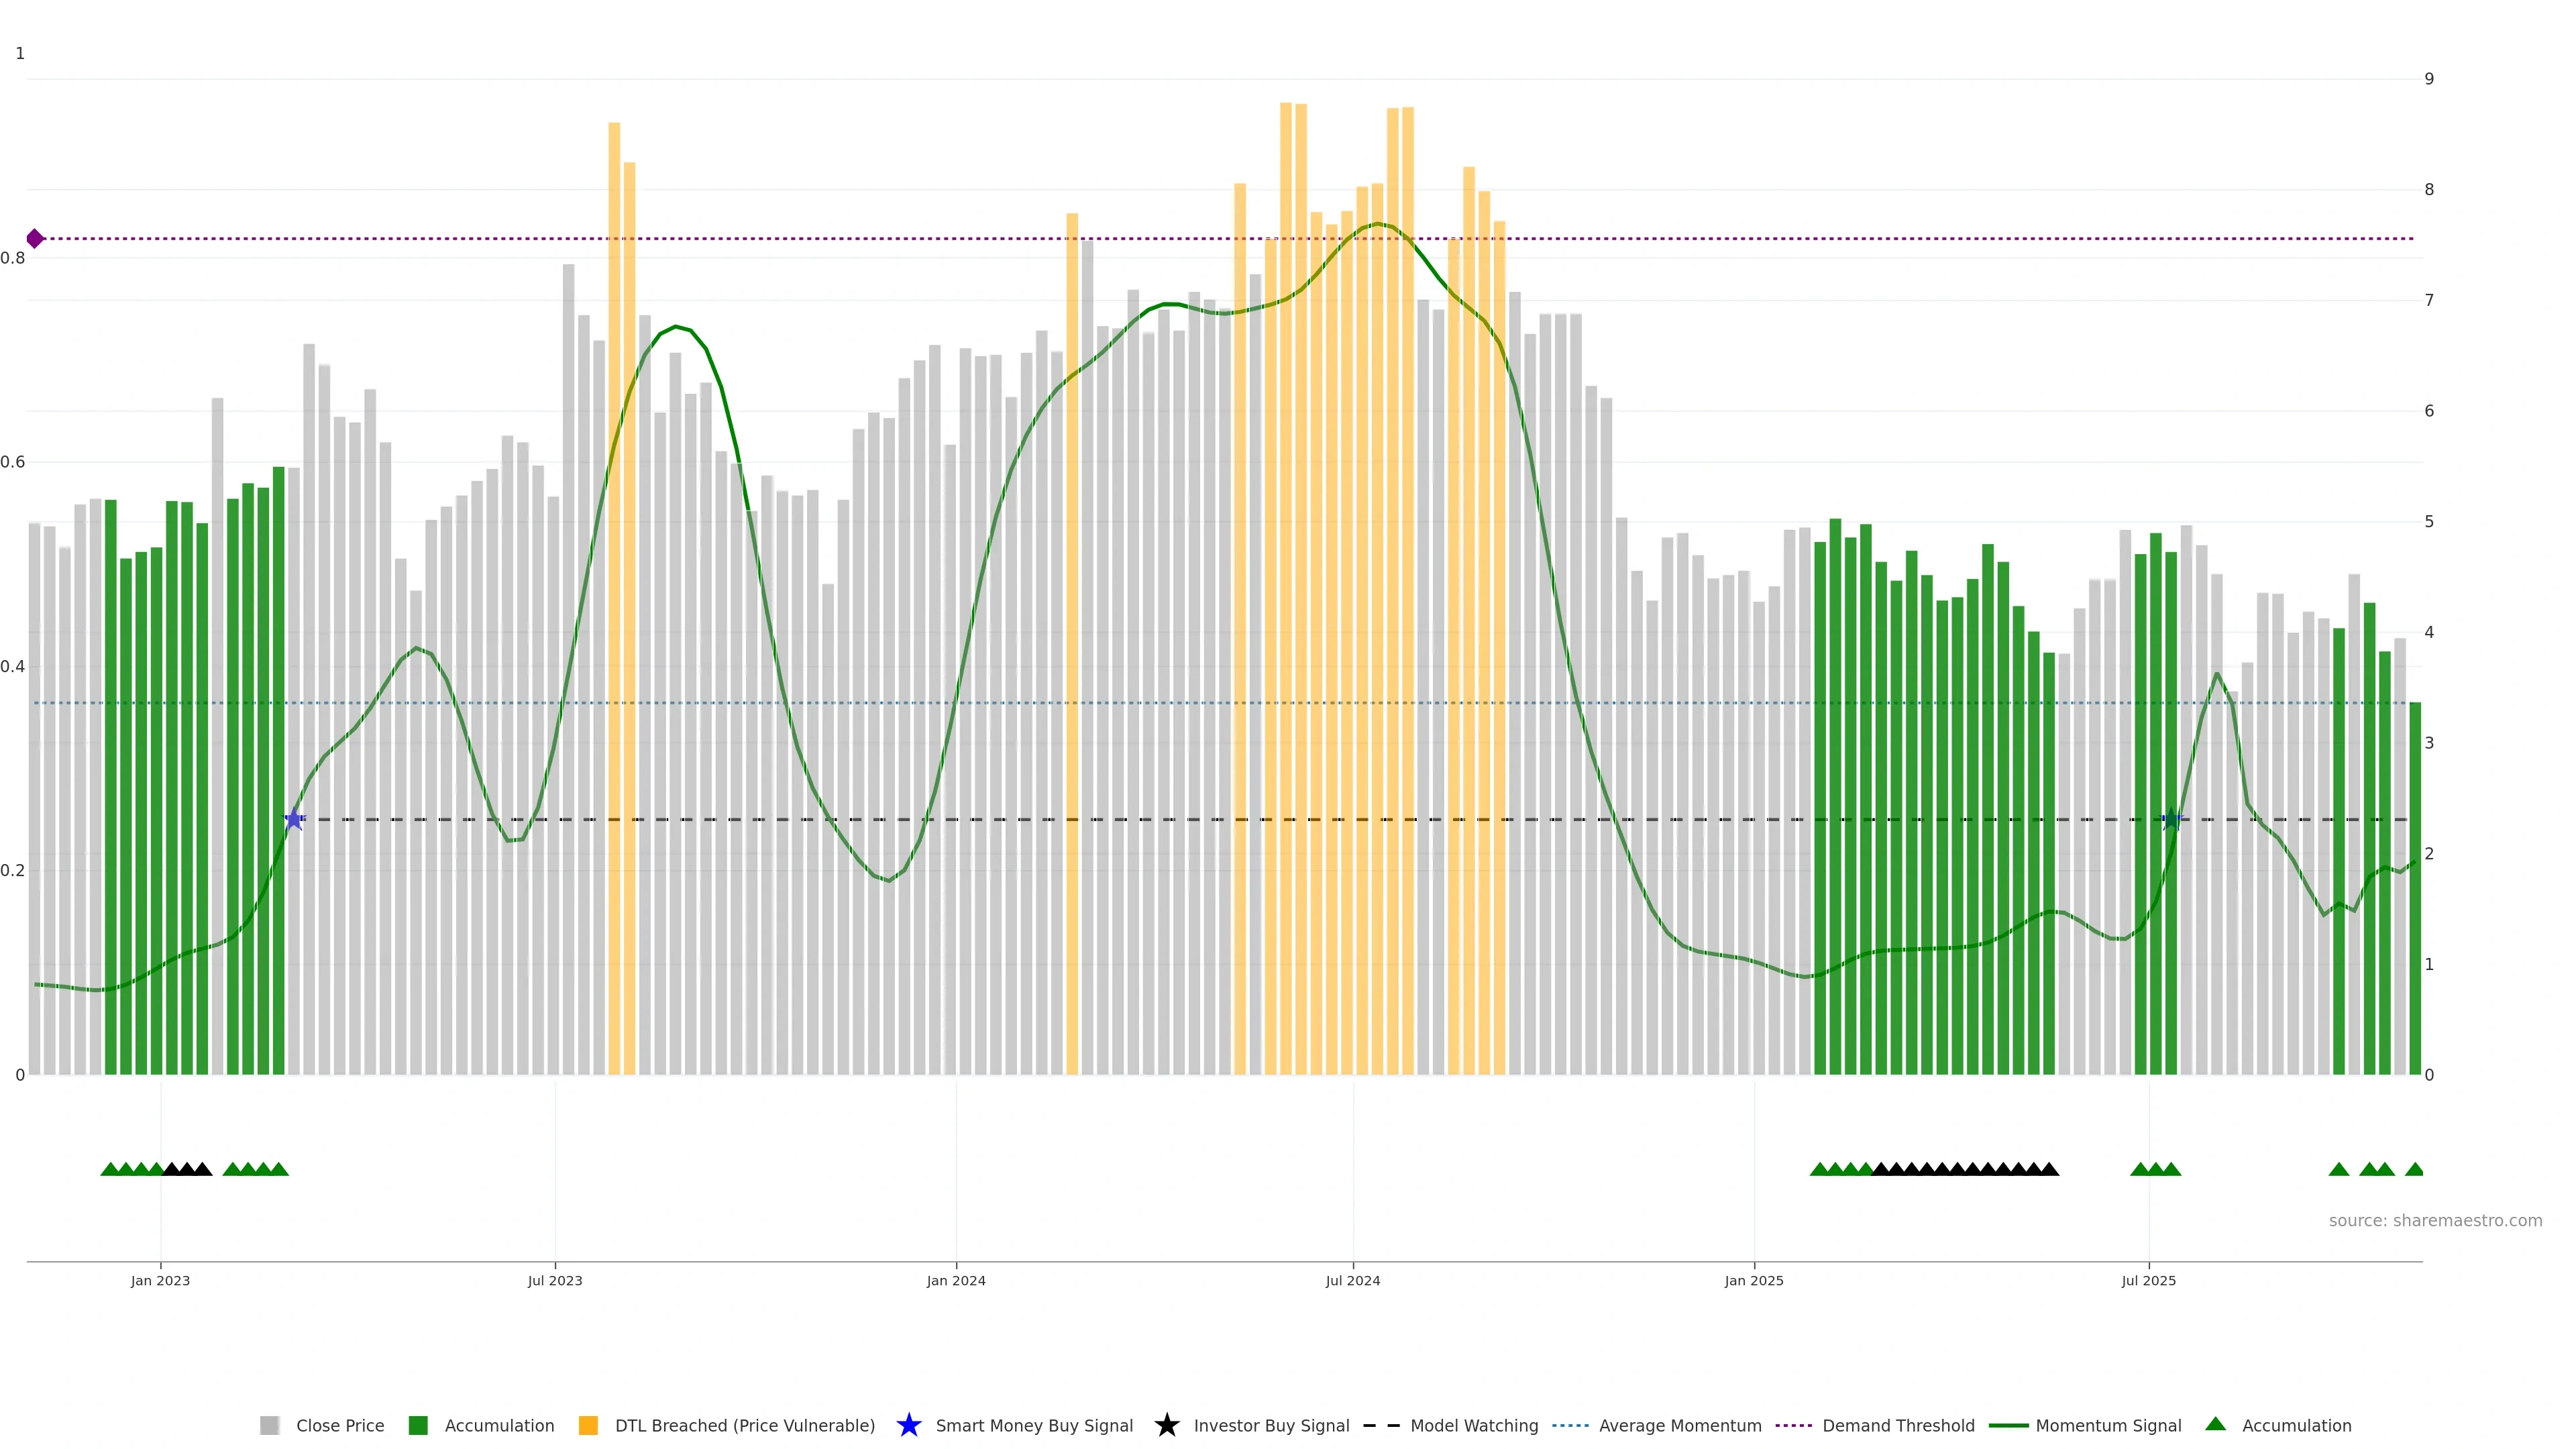The width and height of the screenshot is (2576, 1449).
Task: Click the Jan 2025 x-axis label
Action: point(1753,1280)
